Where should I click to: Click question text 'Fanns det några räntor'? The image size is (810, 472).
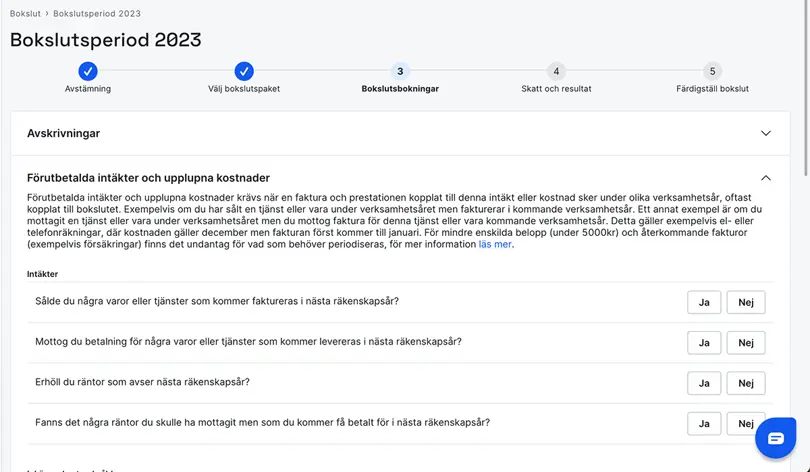pyautogui.click(x=262, y=422)
